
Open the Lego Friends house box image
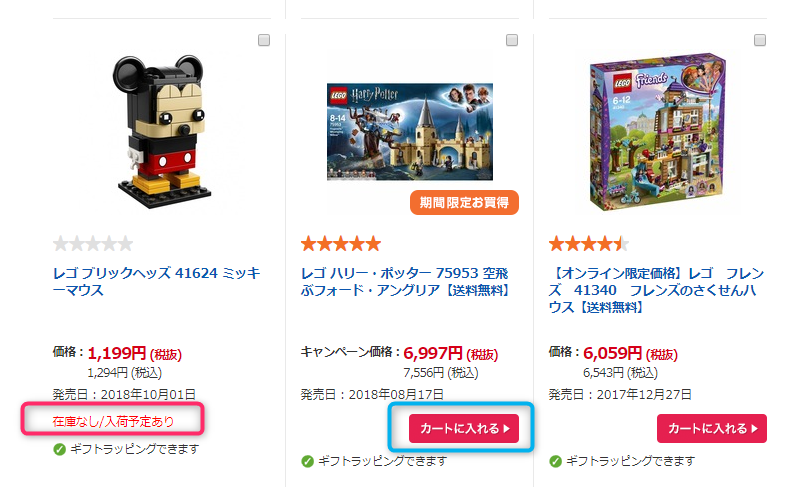(658, 132)
